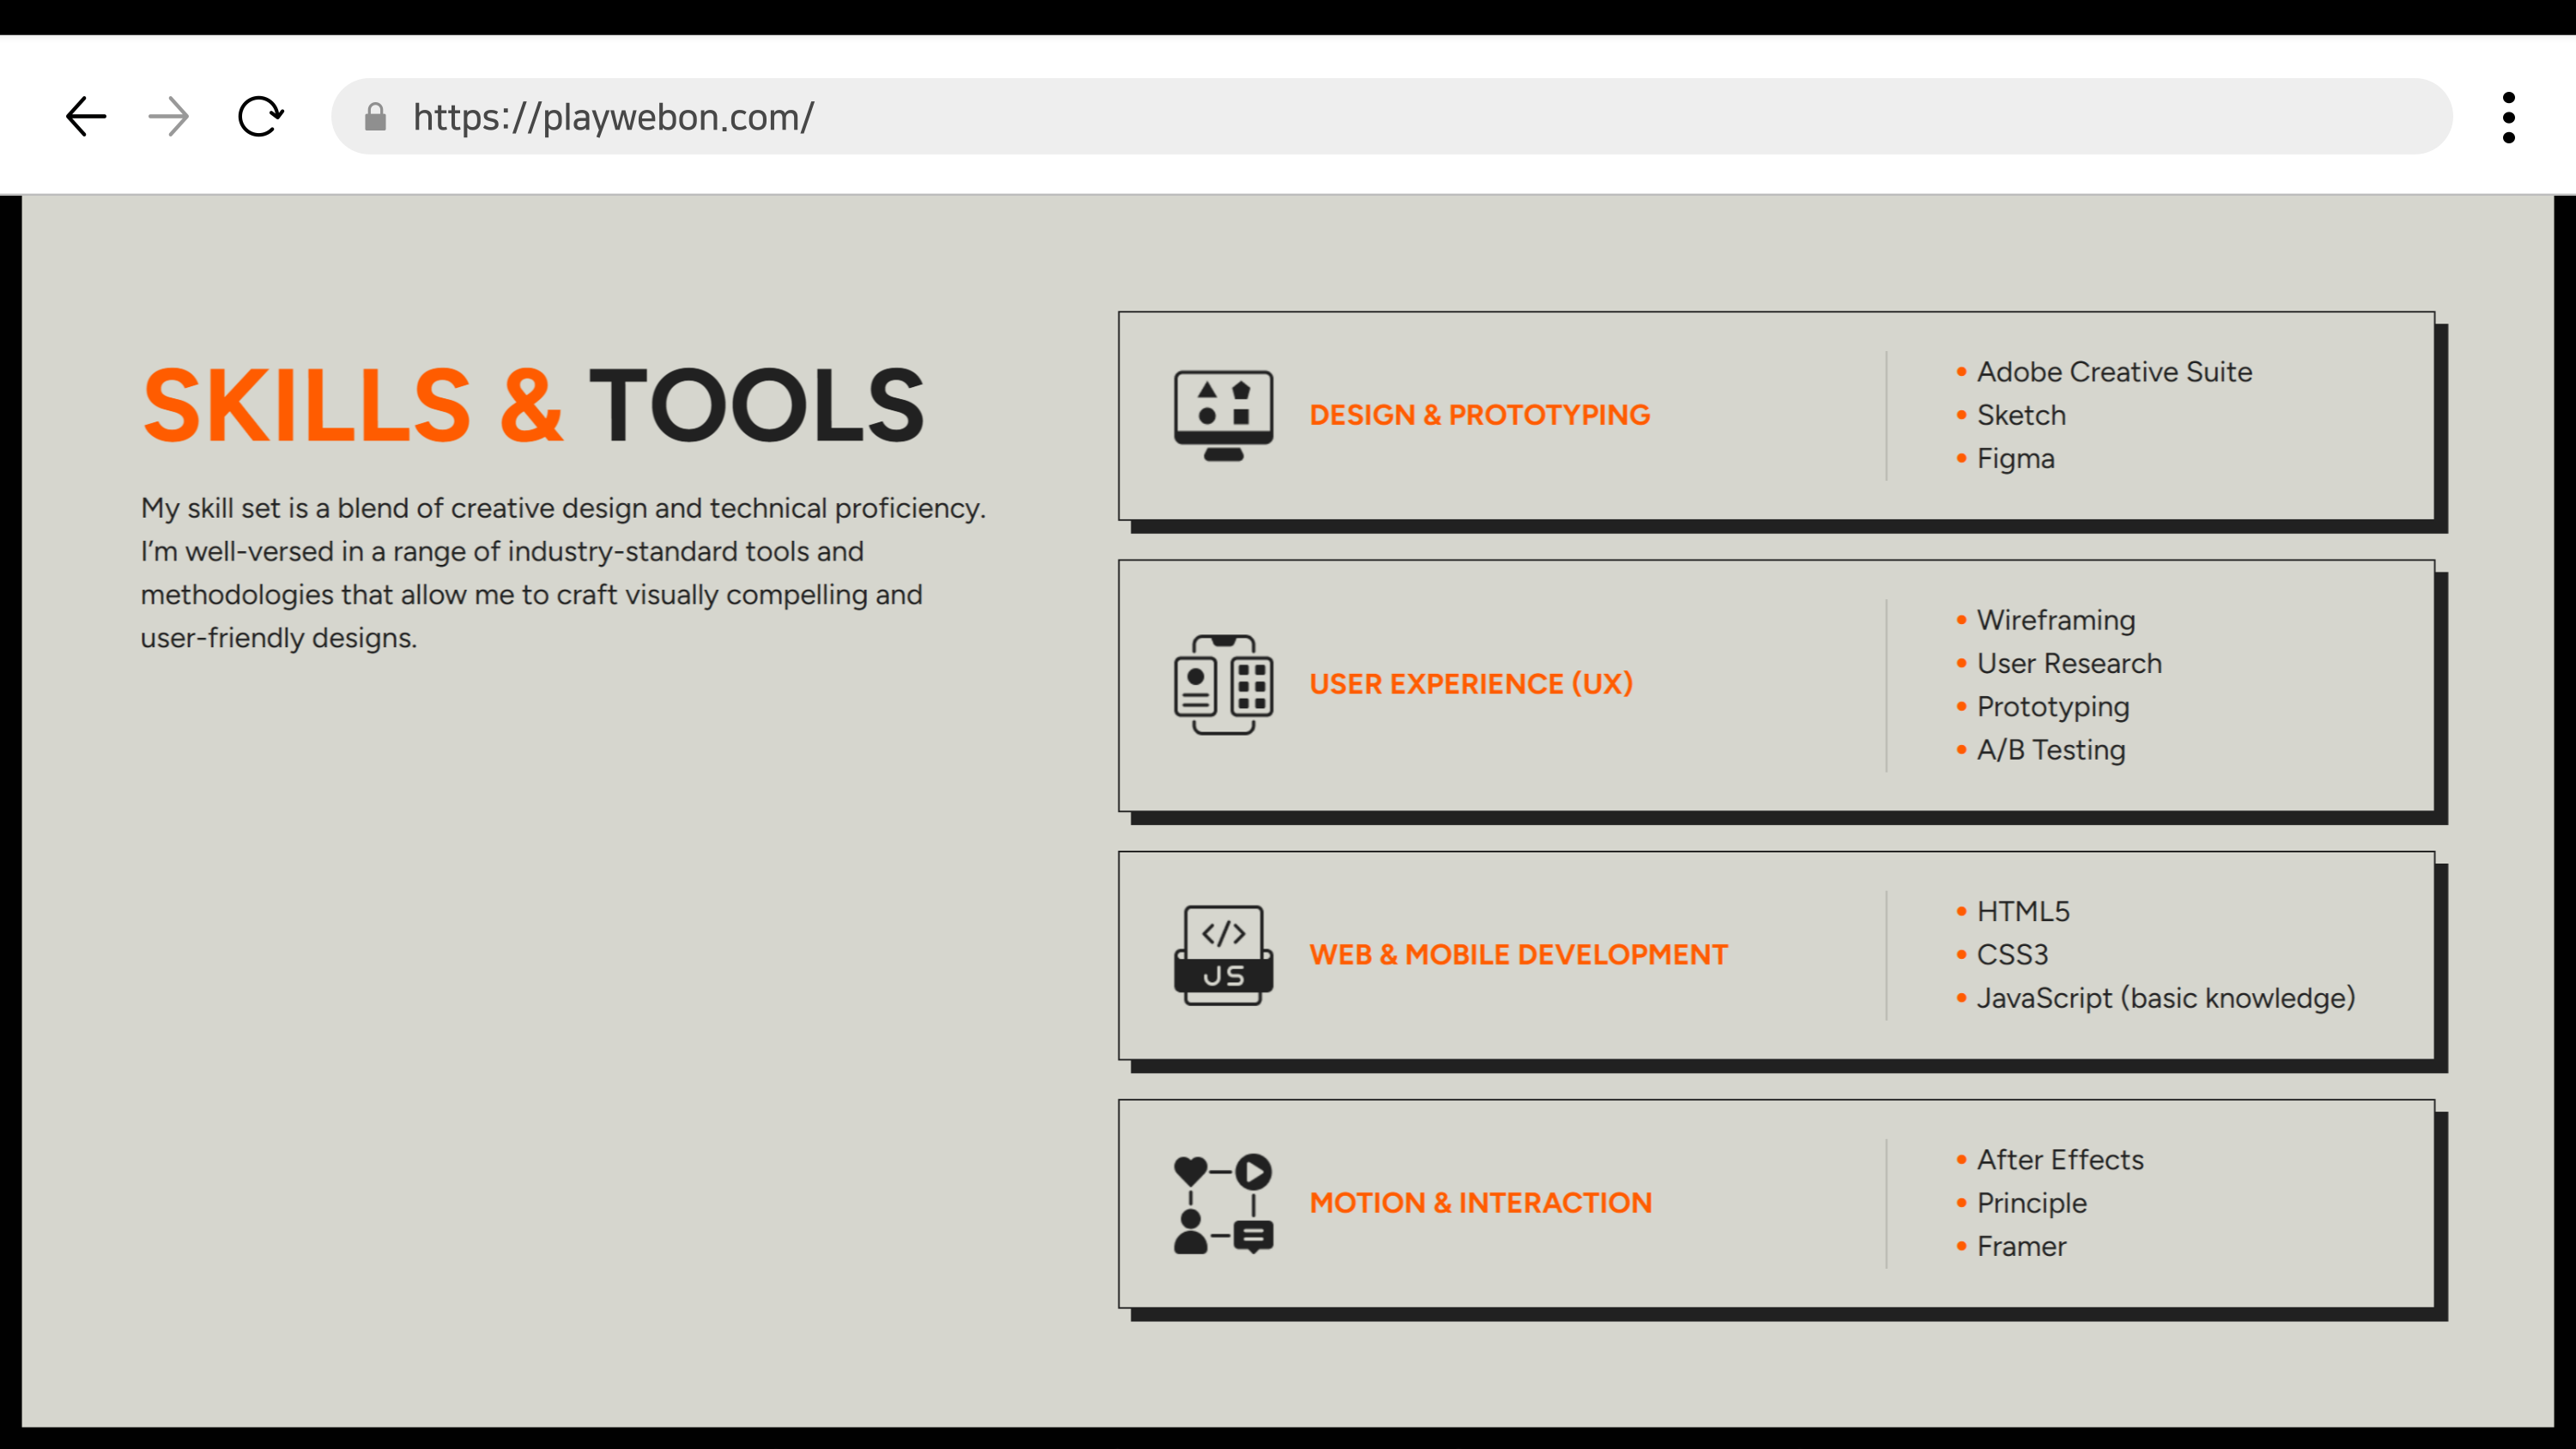This screenshot has width=2576, height=1449.
Task: Click the User Experience mobile icon
Action: click(1223, 684)
